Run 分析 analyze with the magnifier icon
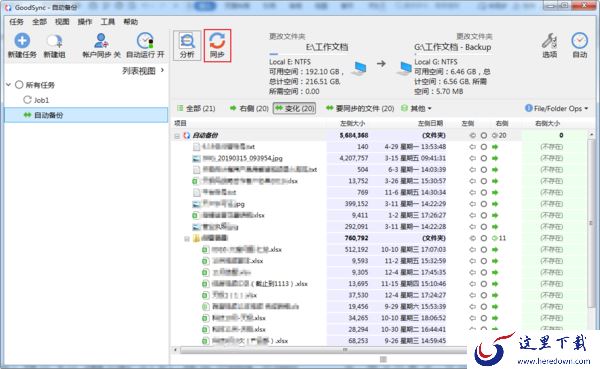The image size is (600, 369). click(187, 41)
